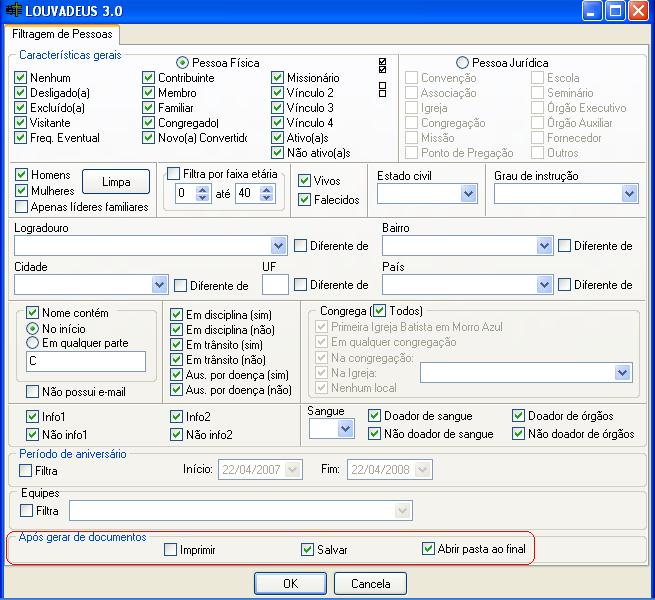Uncheck the Contribuinte checkbox
This screenshot has width=655, height=600.
coord(148,78)
